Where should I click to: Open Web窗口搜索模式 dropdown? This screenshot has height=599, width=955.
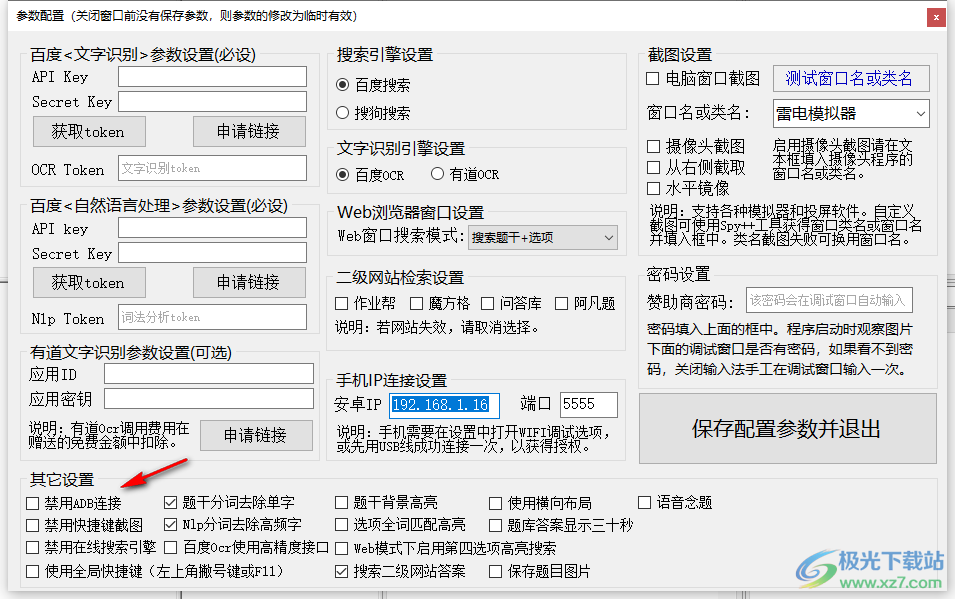coord(543,238)
